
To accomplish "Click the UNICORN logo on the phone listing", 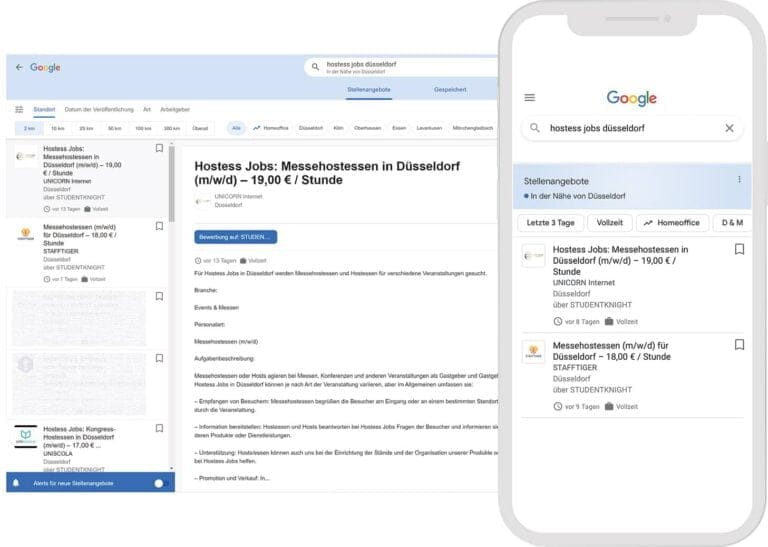I will [x=533, y=256].
